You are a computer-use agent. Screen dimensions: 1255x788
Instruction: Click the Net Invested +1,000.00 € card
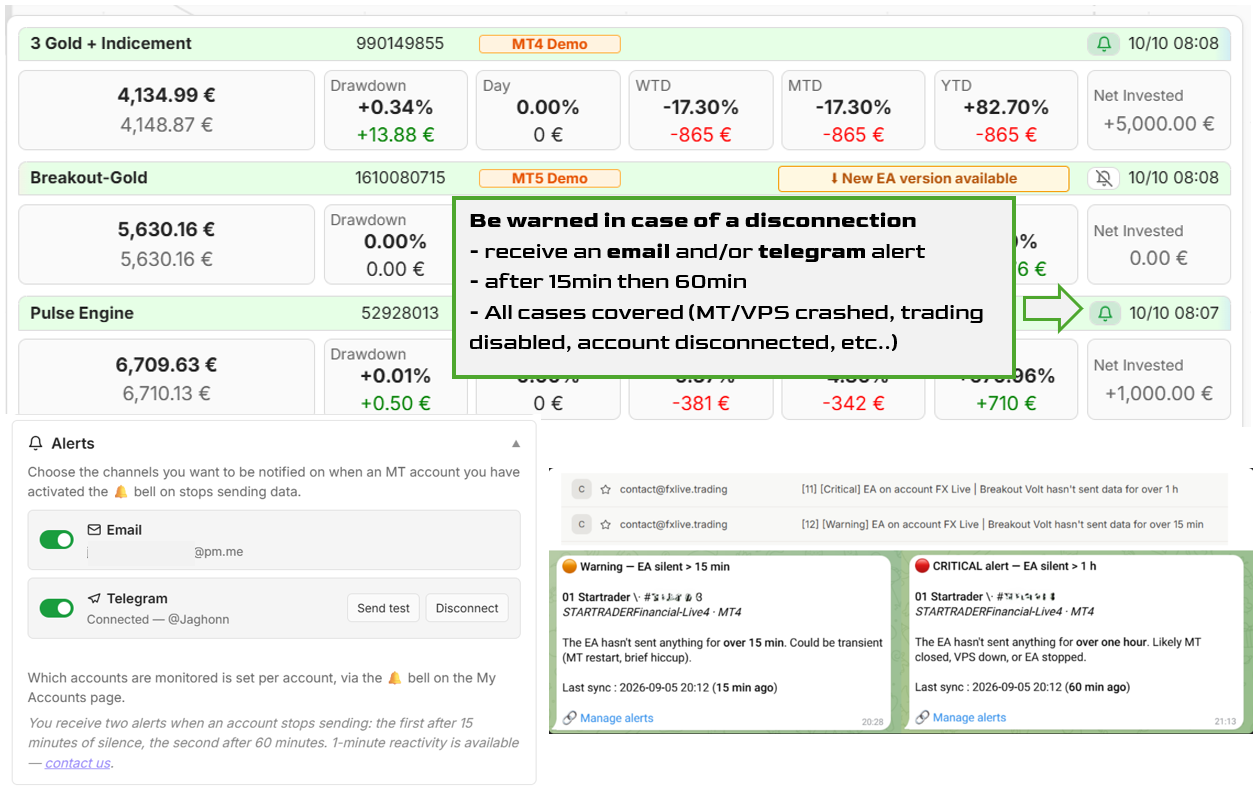[1159, 378]
